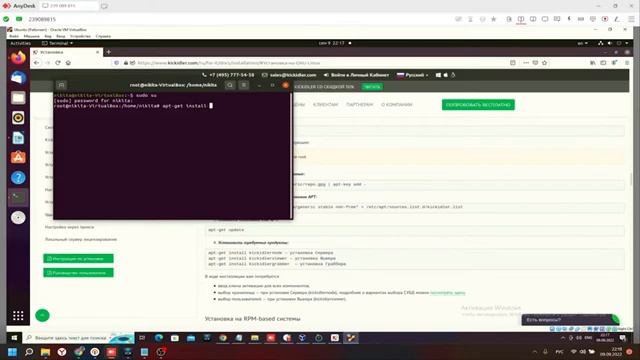Open Firefox from the Ubuntu dock
This screenshot has height=360, width=640.
18,58
